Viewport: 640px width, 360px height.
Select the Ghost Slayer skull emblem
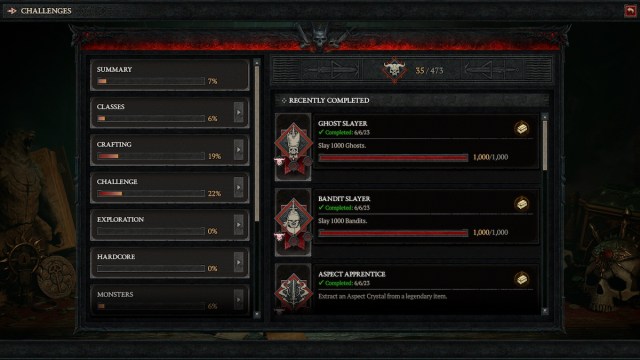[293, 147]
